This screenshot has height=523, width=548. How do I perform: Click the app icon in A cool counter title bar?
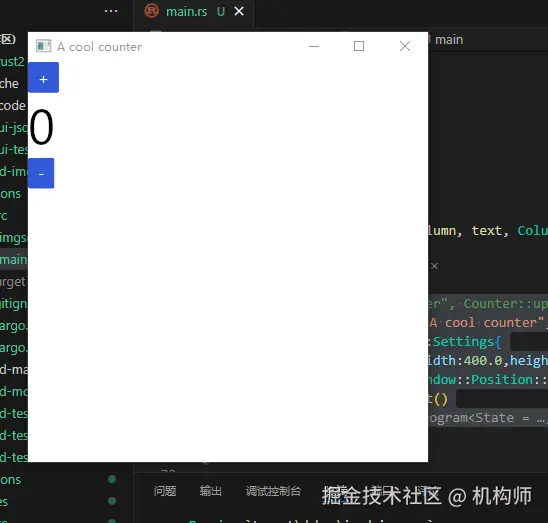coord(44,46)
